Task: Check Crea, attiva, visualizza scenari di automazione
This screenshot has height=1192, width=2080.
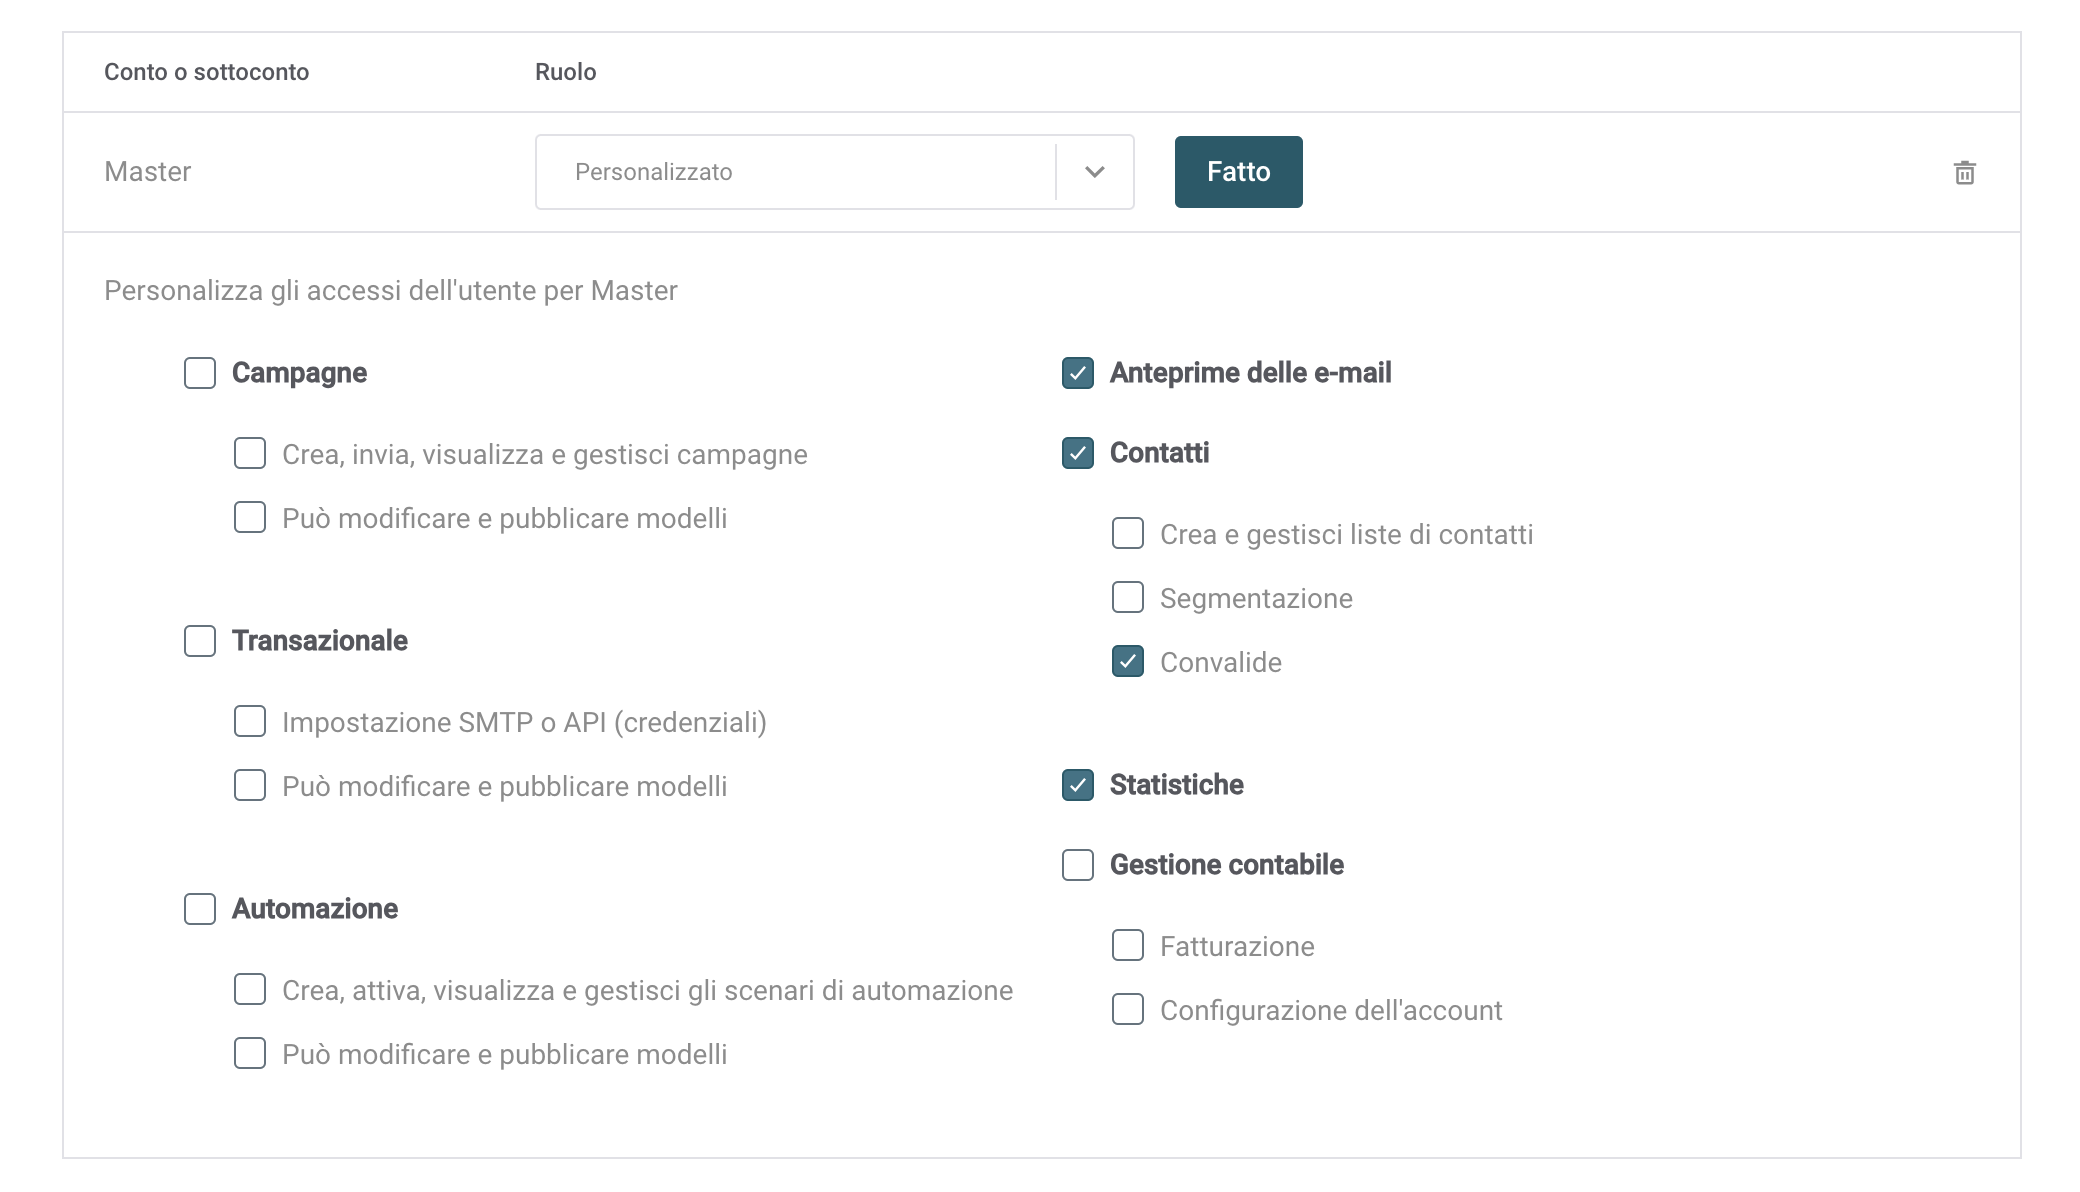Action: click(x=250, y=989)
